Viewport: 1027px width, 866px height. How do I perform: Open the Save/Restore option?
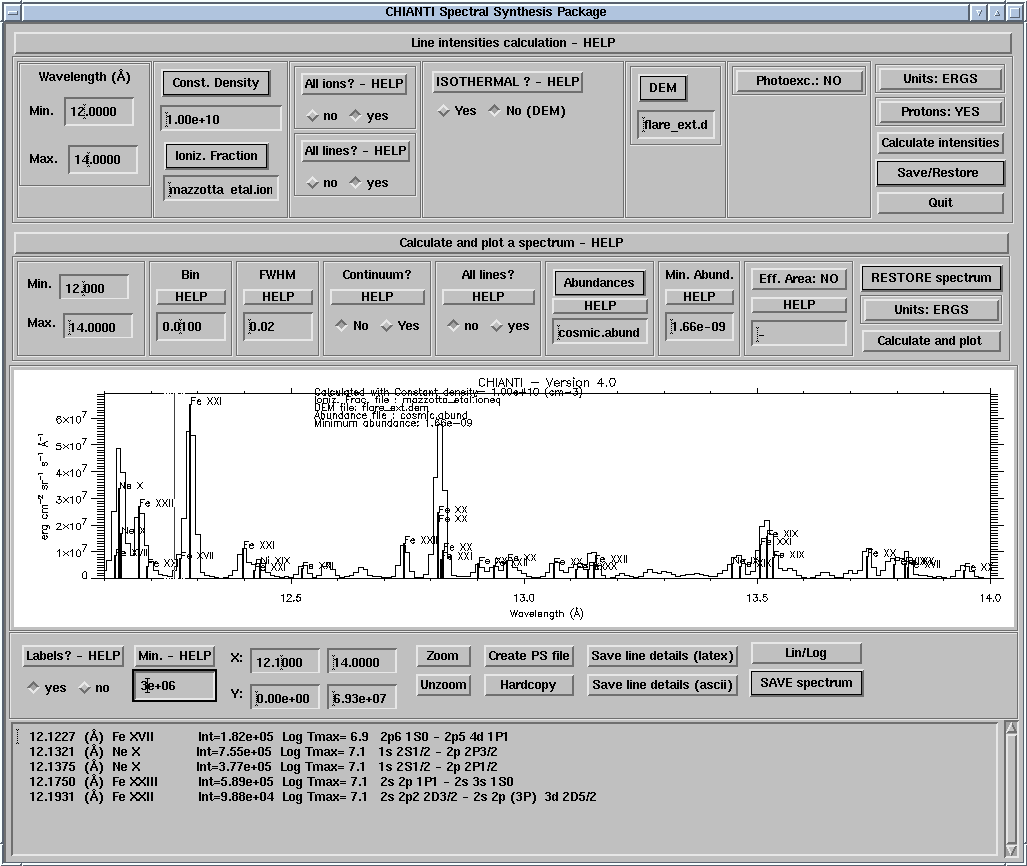coord(939,173)
